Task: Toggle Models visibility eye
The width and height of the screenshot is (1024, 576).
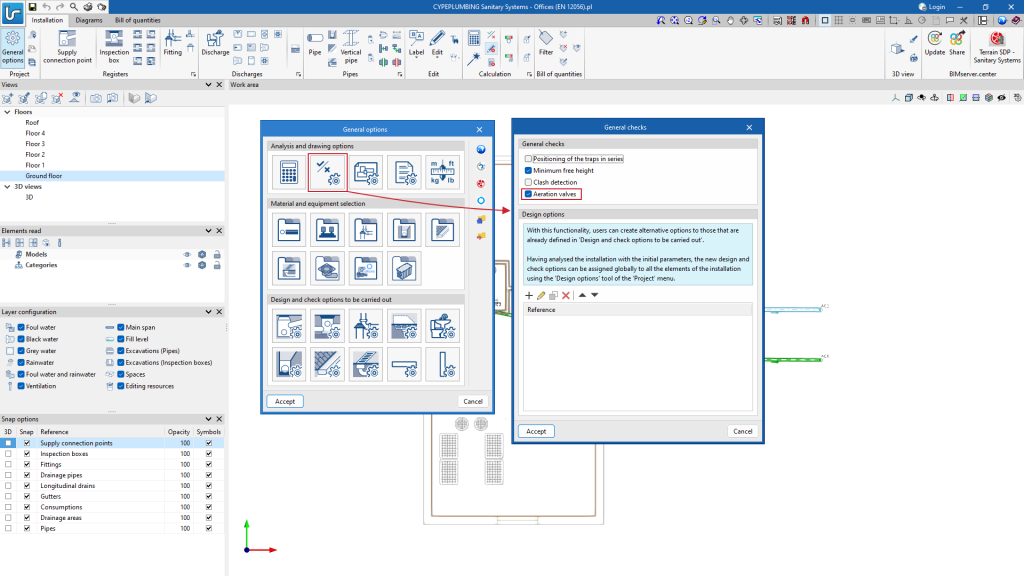Action: click(187, 255)
